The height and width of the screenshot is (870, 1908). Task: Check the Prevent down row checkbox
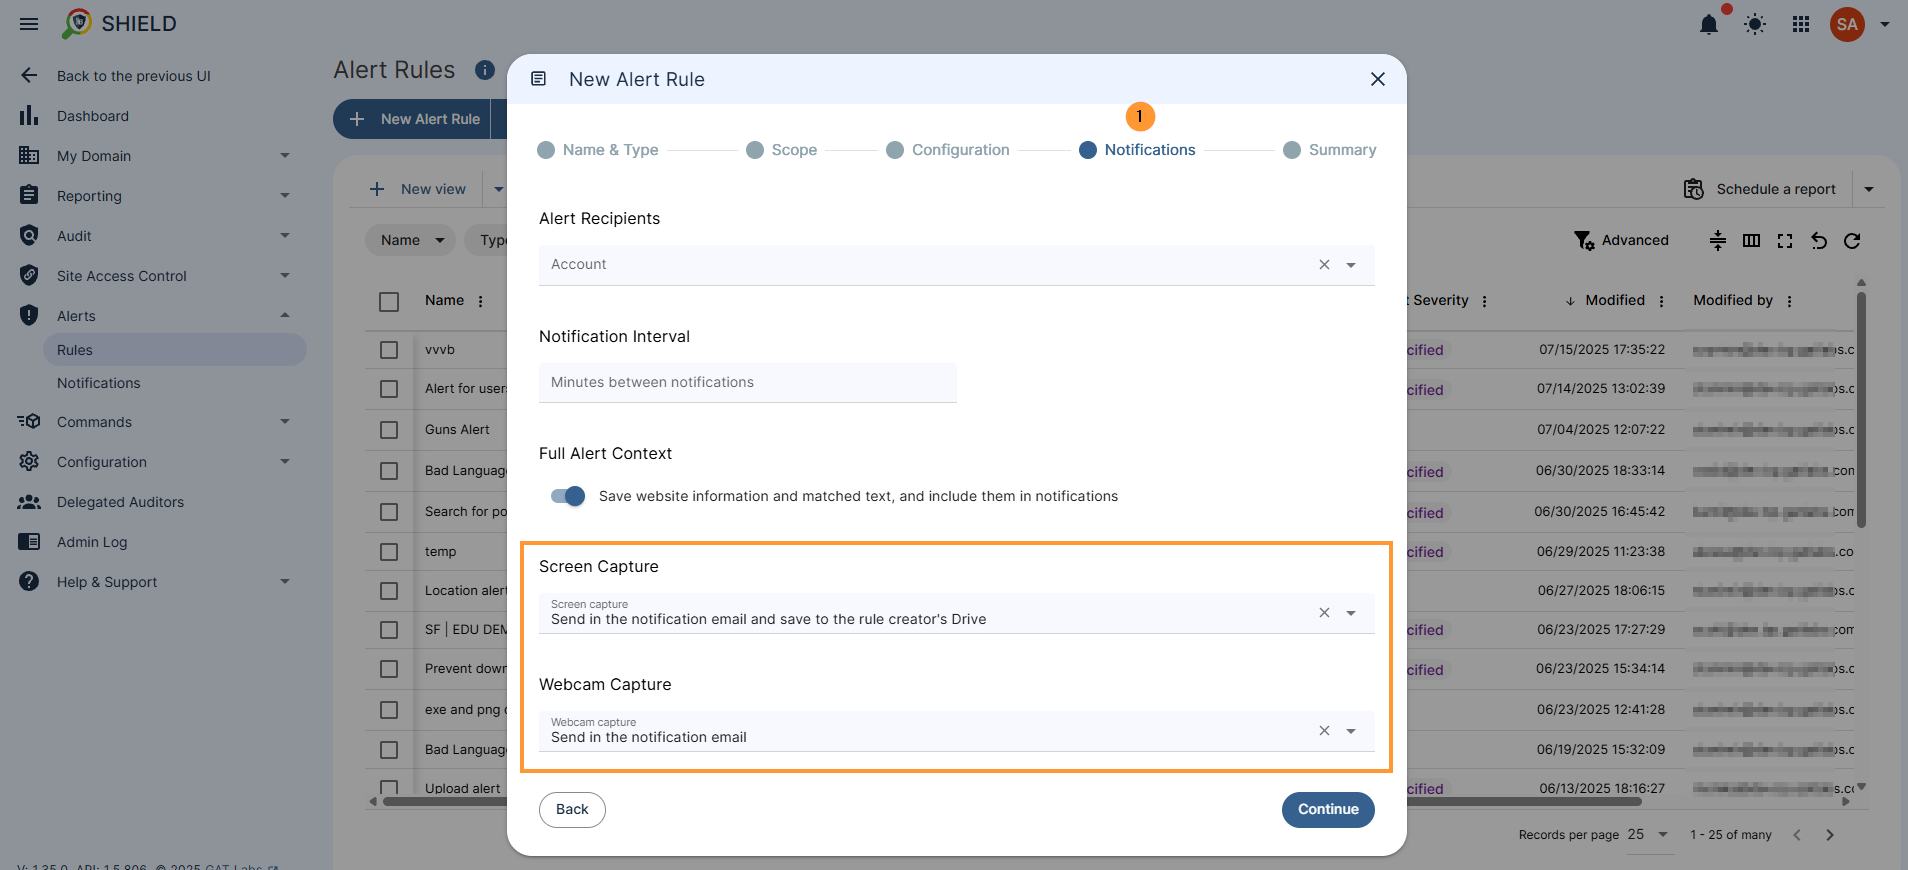coord(389,669)
